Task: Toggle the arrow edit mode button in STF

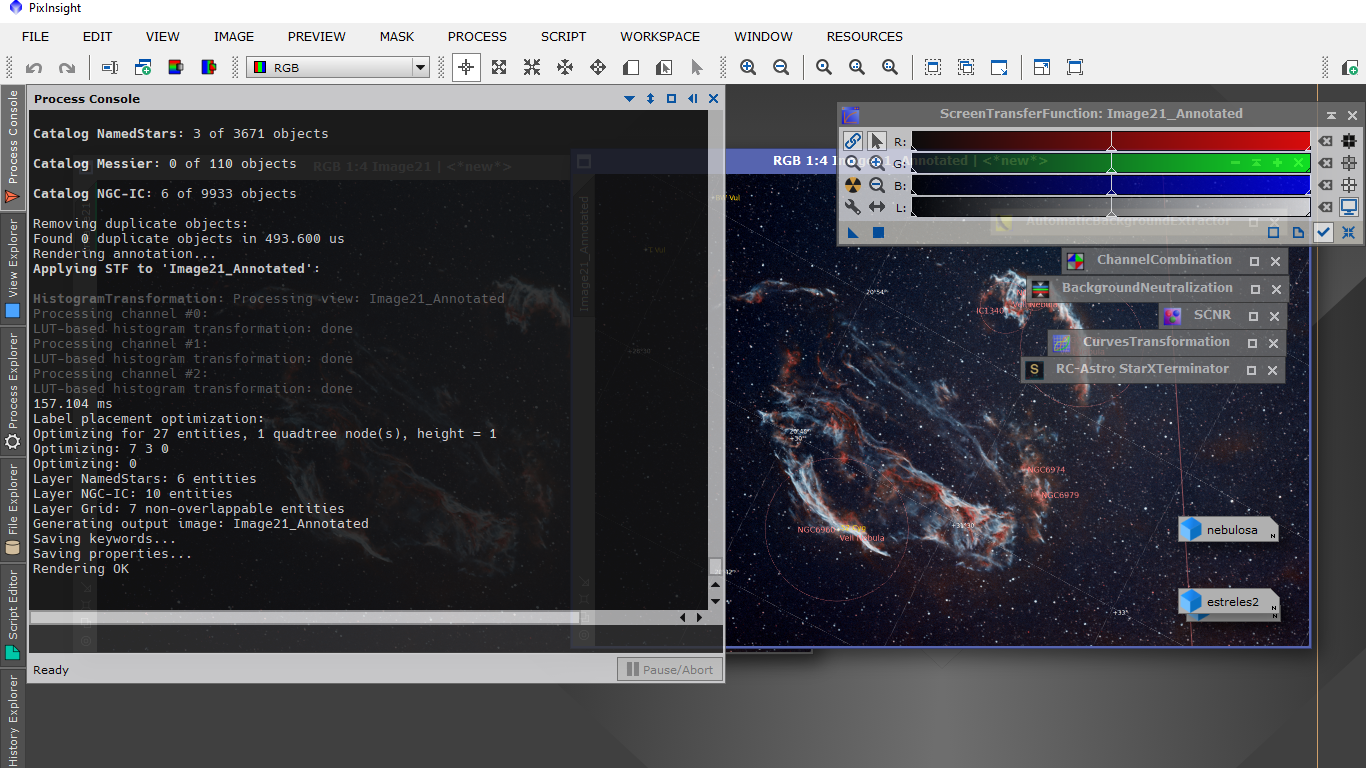Action: (877, 141)
